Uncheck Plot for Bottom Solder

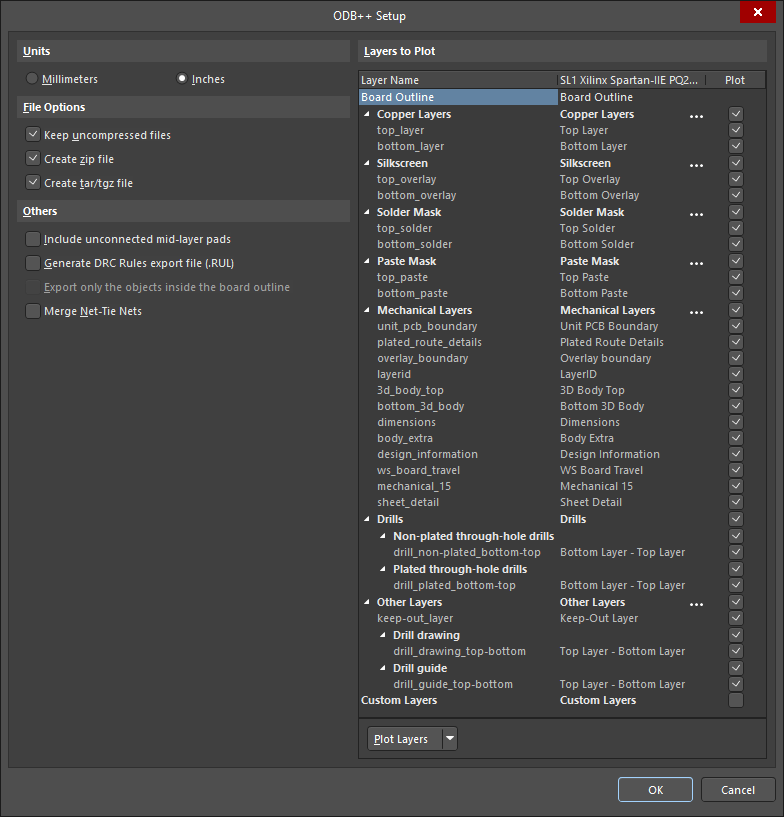[x=736, y=244]
